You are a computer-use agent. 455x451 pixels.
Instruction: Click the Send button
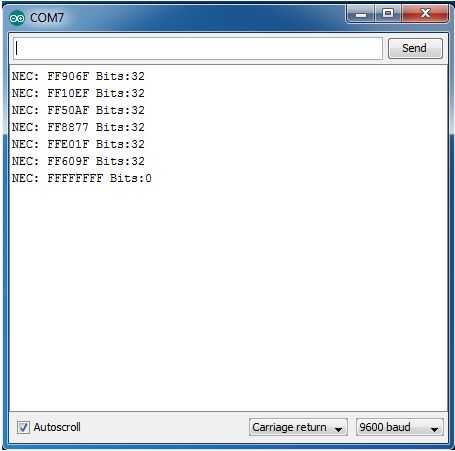coord(415,48)
